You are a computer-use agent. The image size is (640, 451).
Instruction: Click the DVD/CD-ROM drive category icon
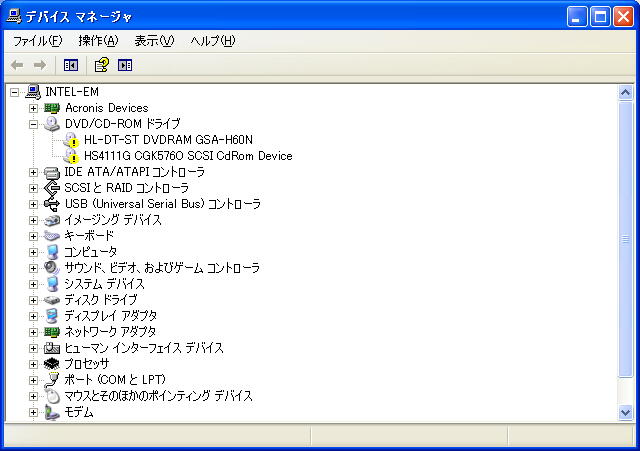[x=52, y=124]
